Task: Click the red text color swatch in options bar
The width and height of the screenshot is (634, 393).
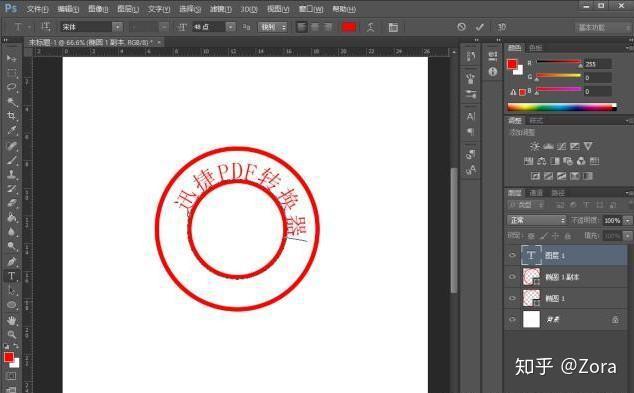Action: pyautogui.click(x=349, y=27)
